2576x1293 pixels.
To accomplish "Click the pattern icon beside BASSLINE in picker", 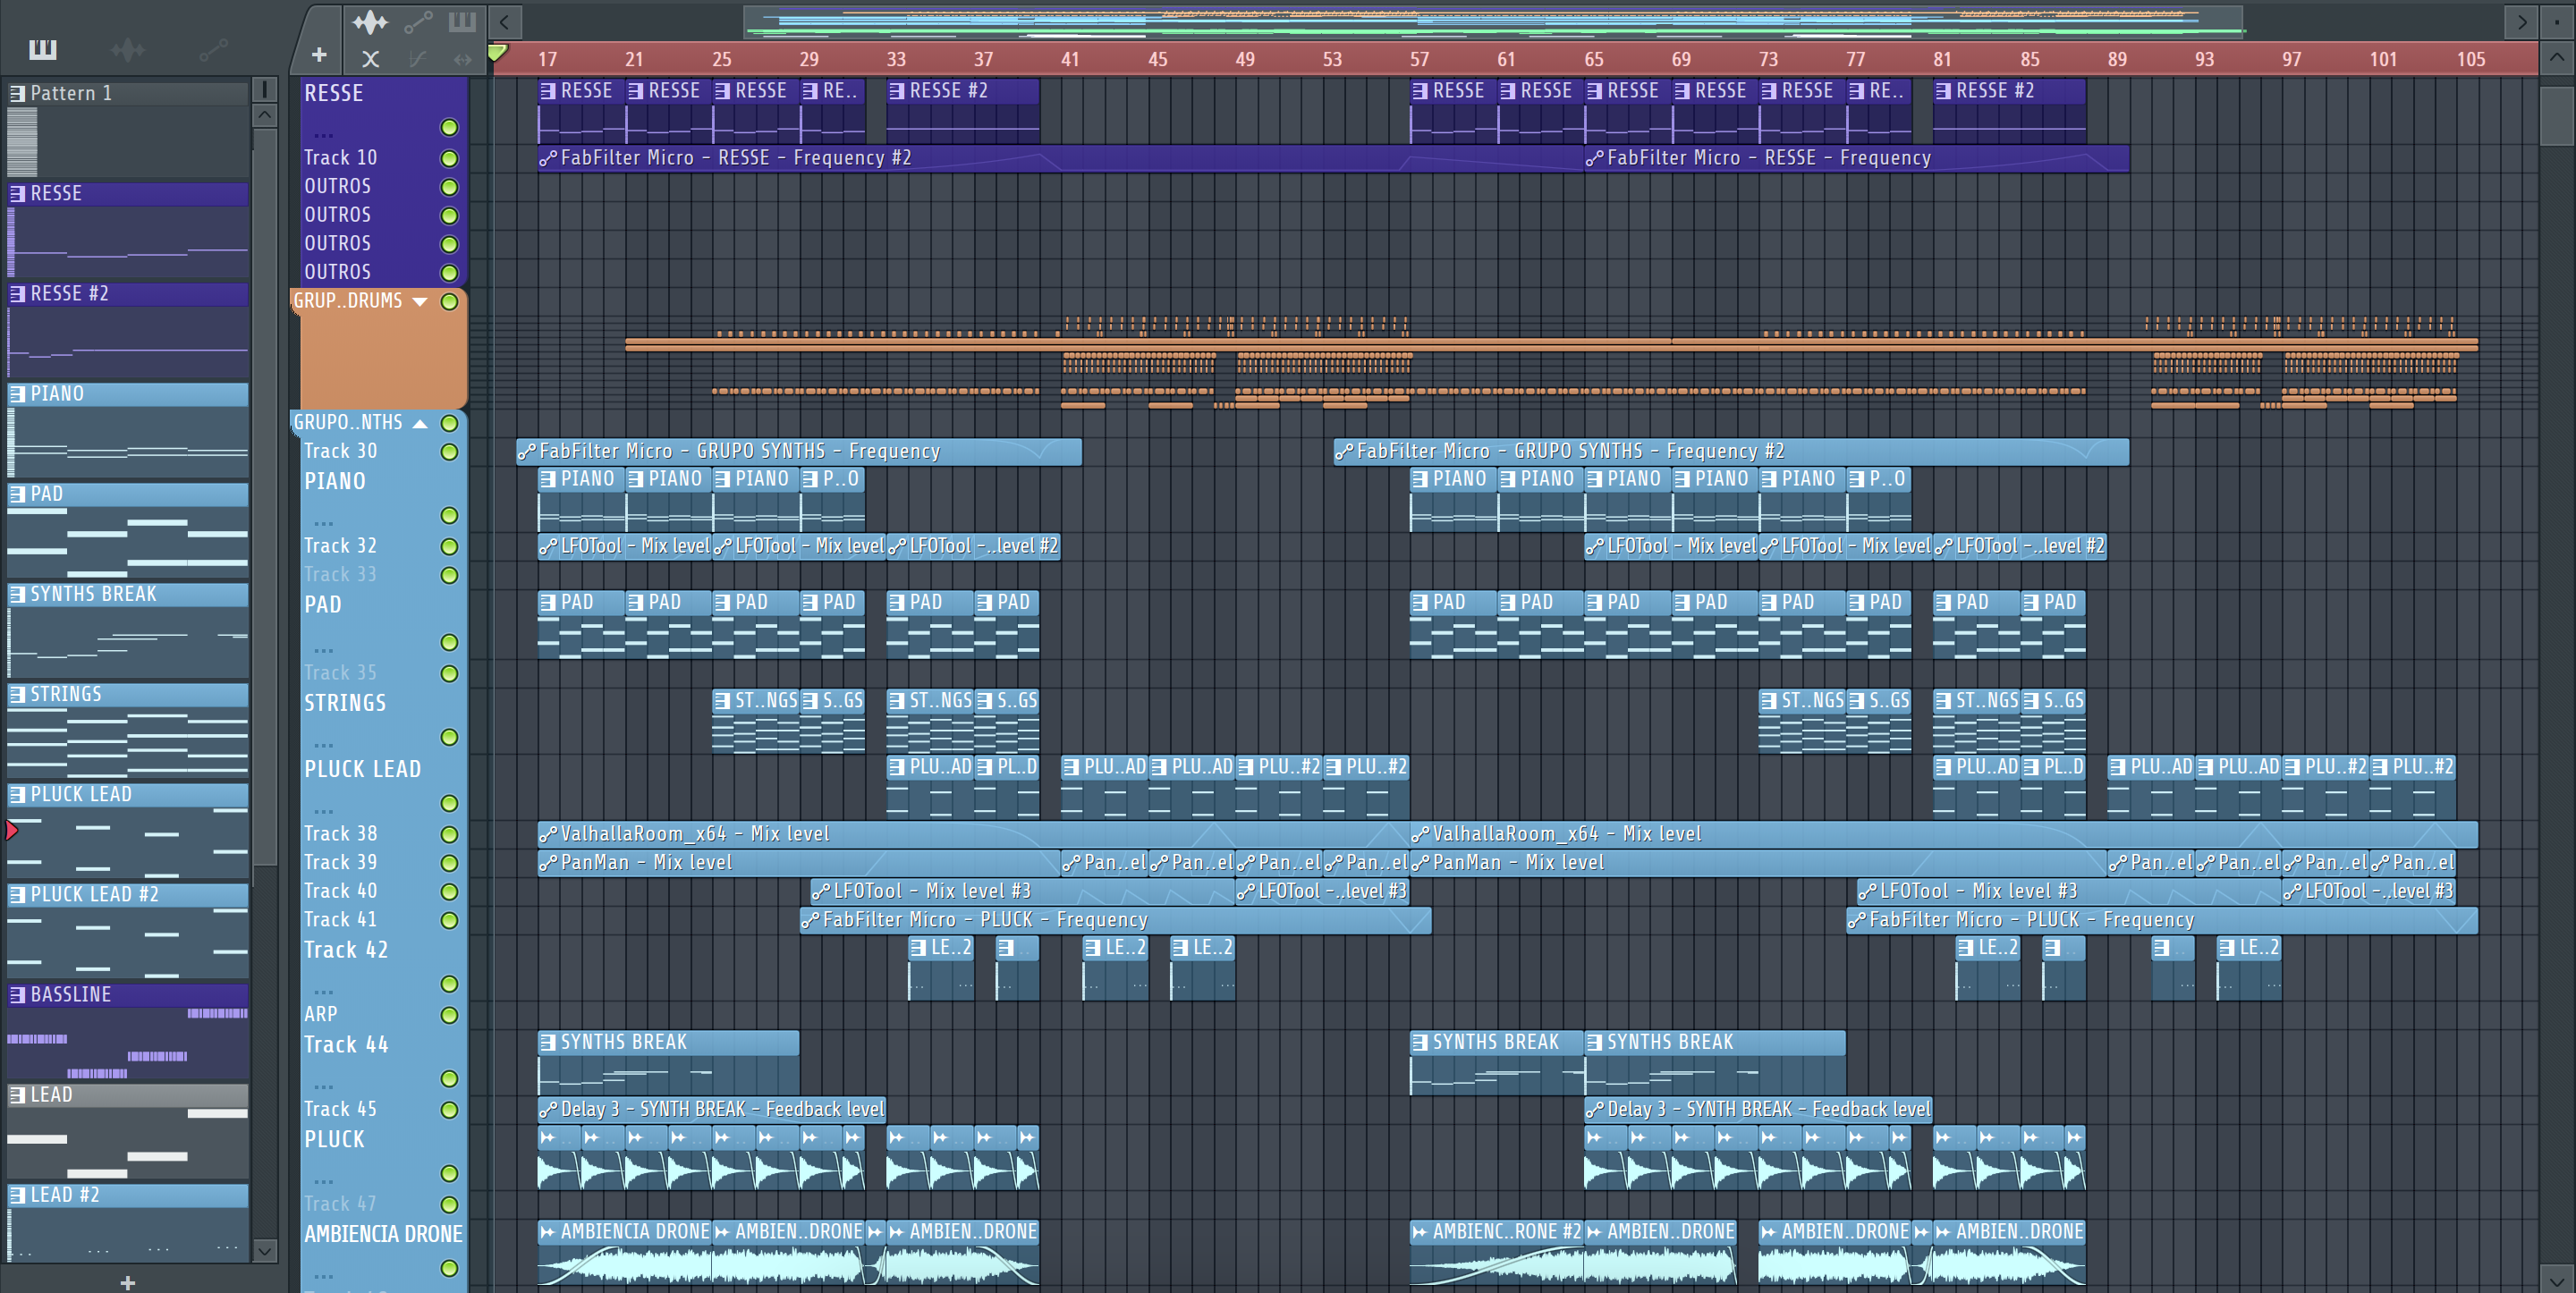I will (x=17, y=994).
